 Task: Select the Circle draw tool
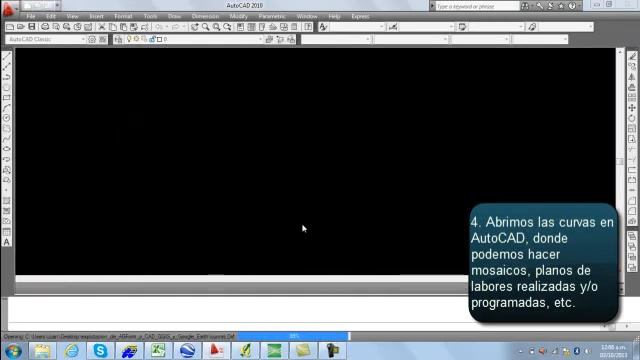[7, 118]
